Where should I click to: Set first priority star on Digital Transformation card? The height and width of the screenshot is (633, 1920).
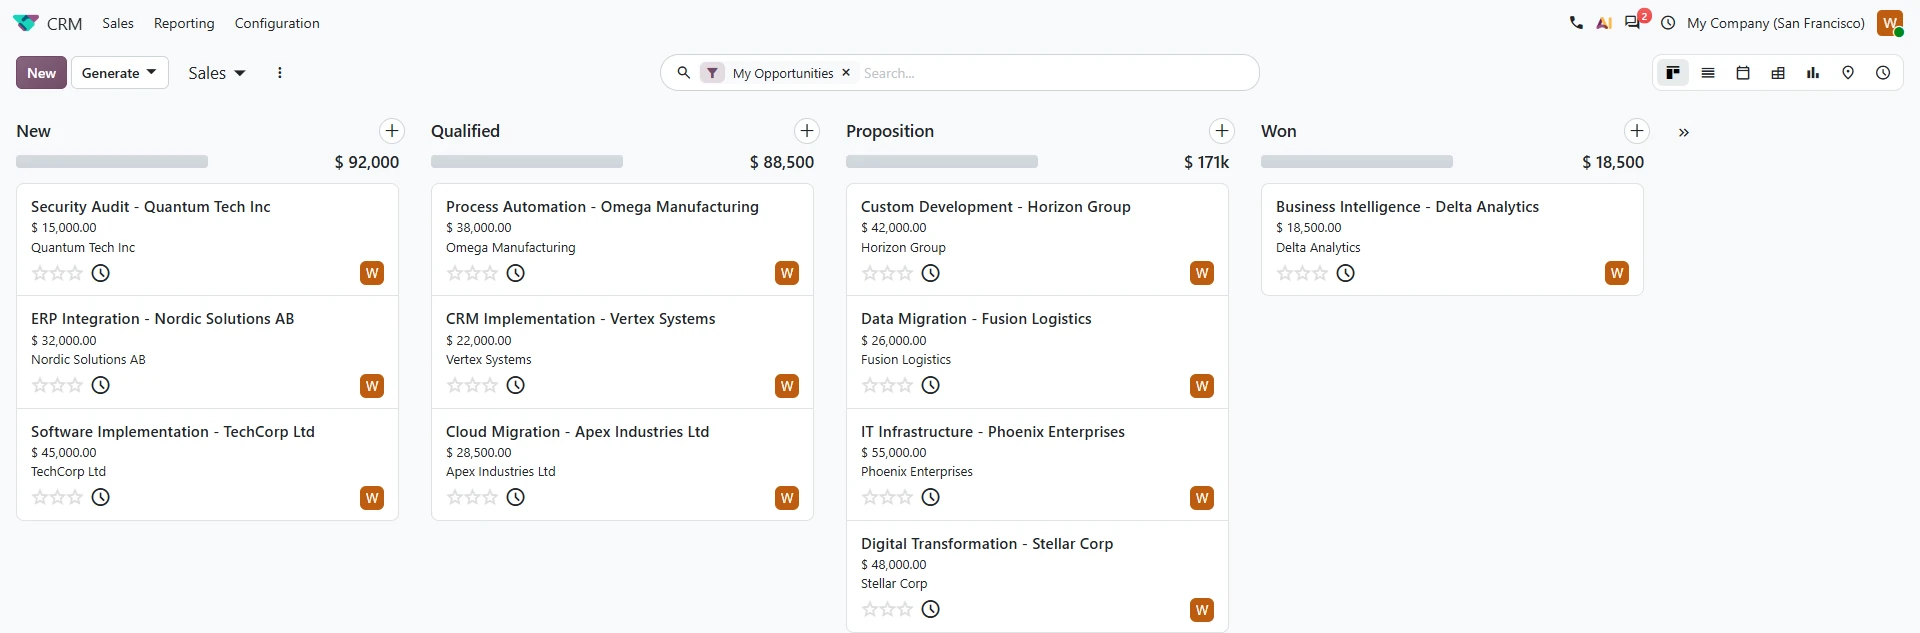[870, 609]
